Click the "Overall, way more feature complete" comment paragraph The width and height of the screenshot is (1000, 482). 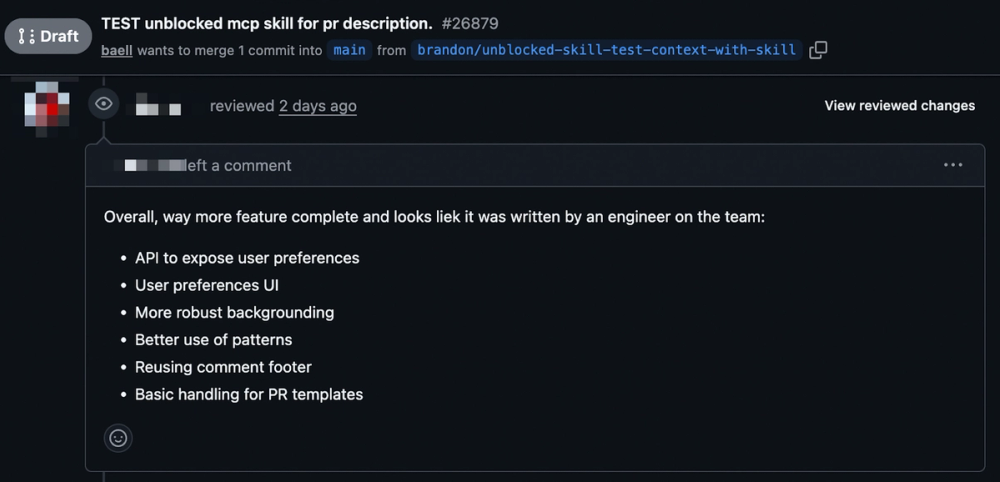(434, 217)
